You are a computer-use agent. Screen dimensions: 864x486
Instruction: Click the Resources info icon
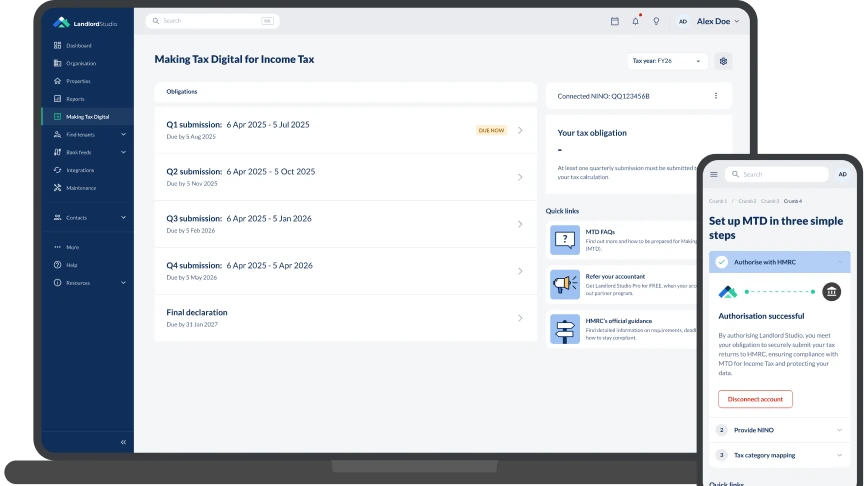pyautogui.click(x=57, y=283)
